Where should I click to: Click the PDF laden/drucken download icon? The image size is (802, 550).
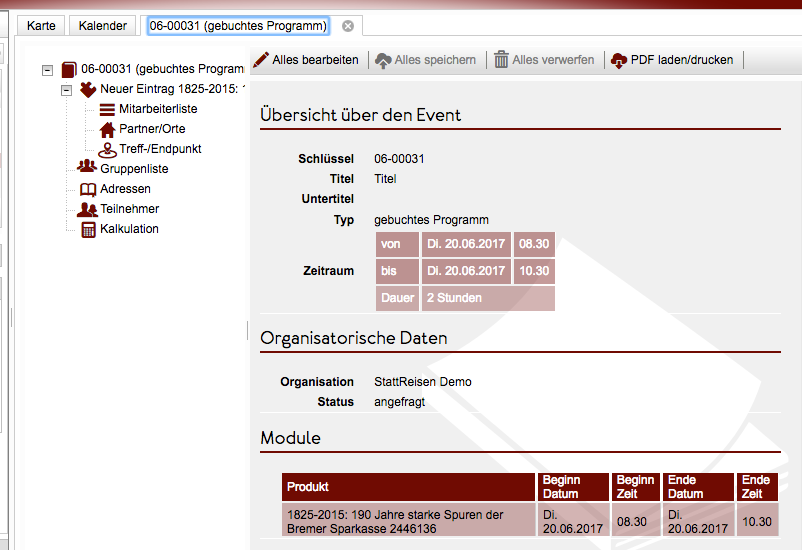pyautogui.click(x=619, y=60)
